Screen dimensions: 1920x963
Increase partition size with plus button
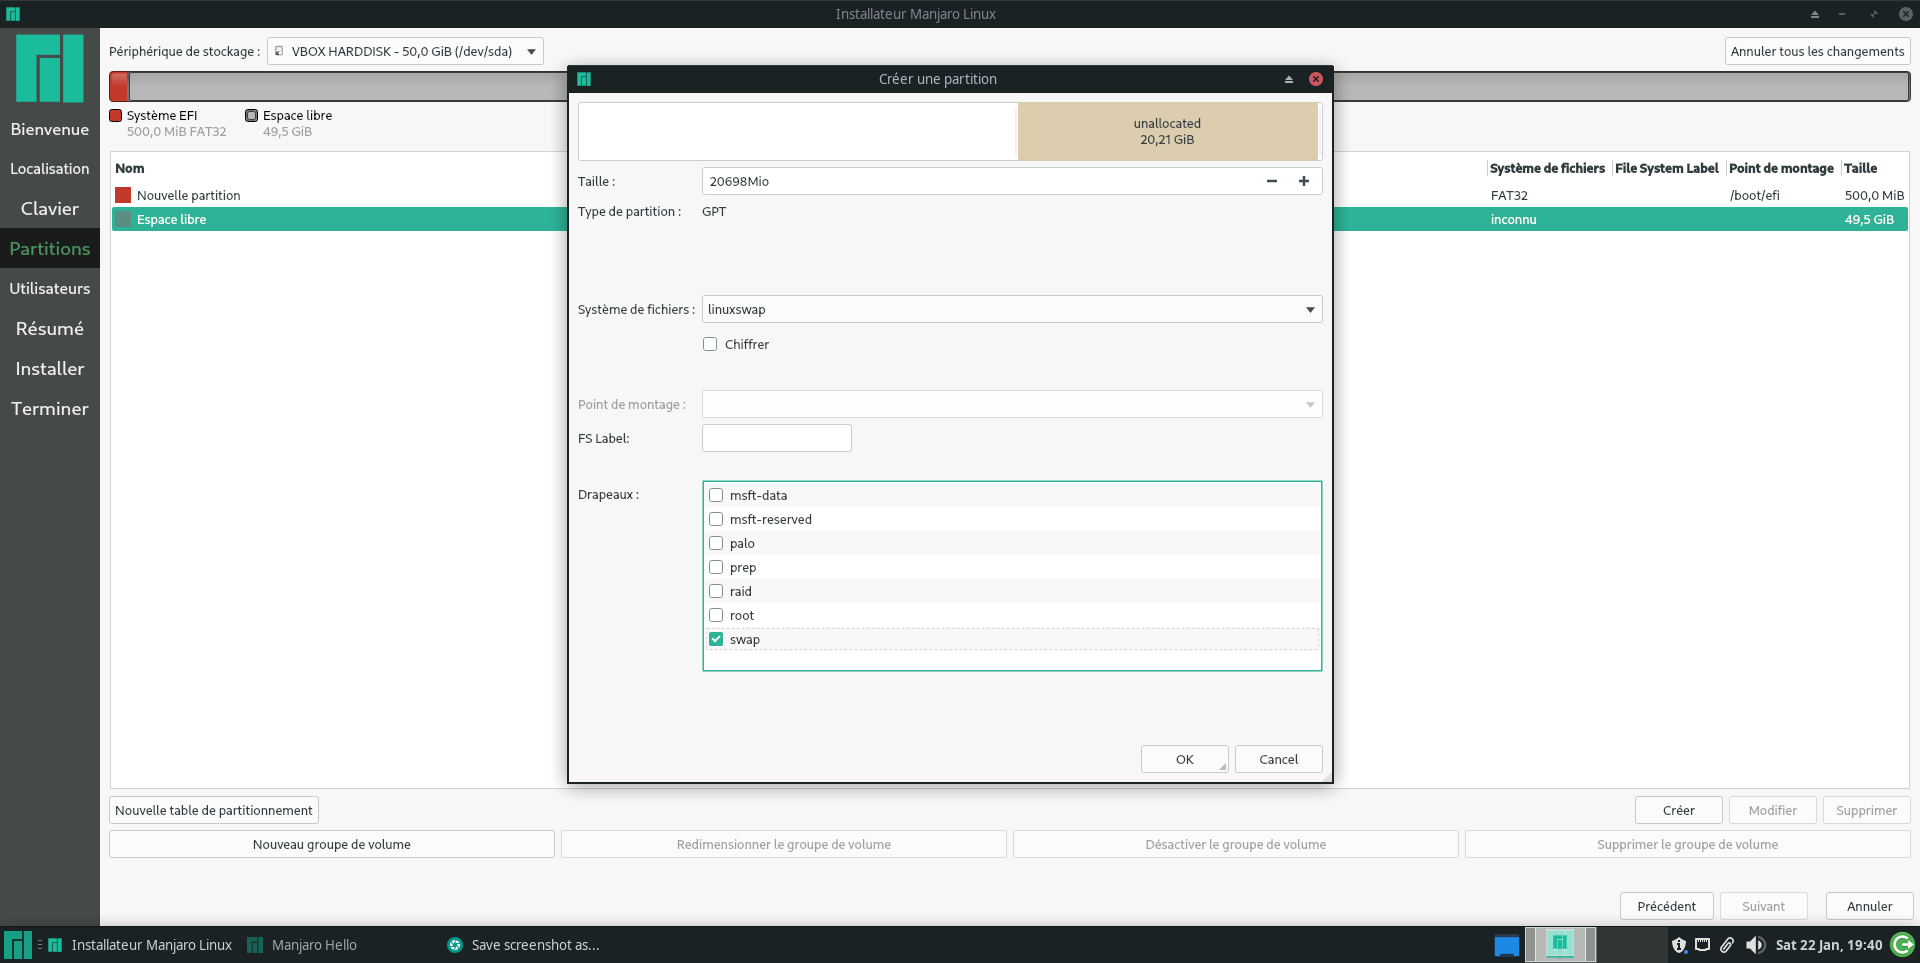[1303, 181]
